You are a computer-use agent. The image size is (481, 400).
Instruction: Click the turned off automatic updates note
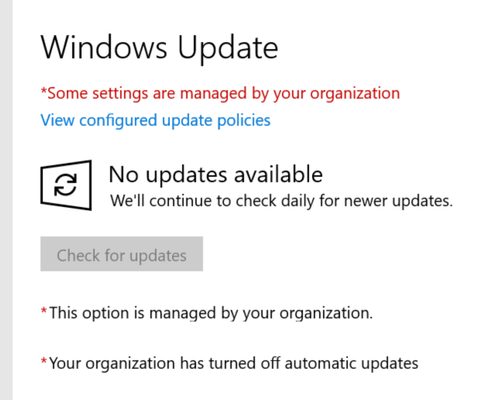point(229,363)
